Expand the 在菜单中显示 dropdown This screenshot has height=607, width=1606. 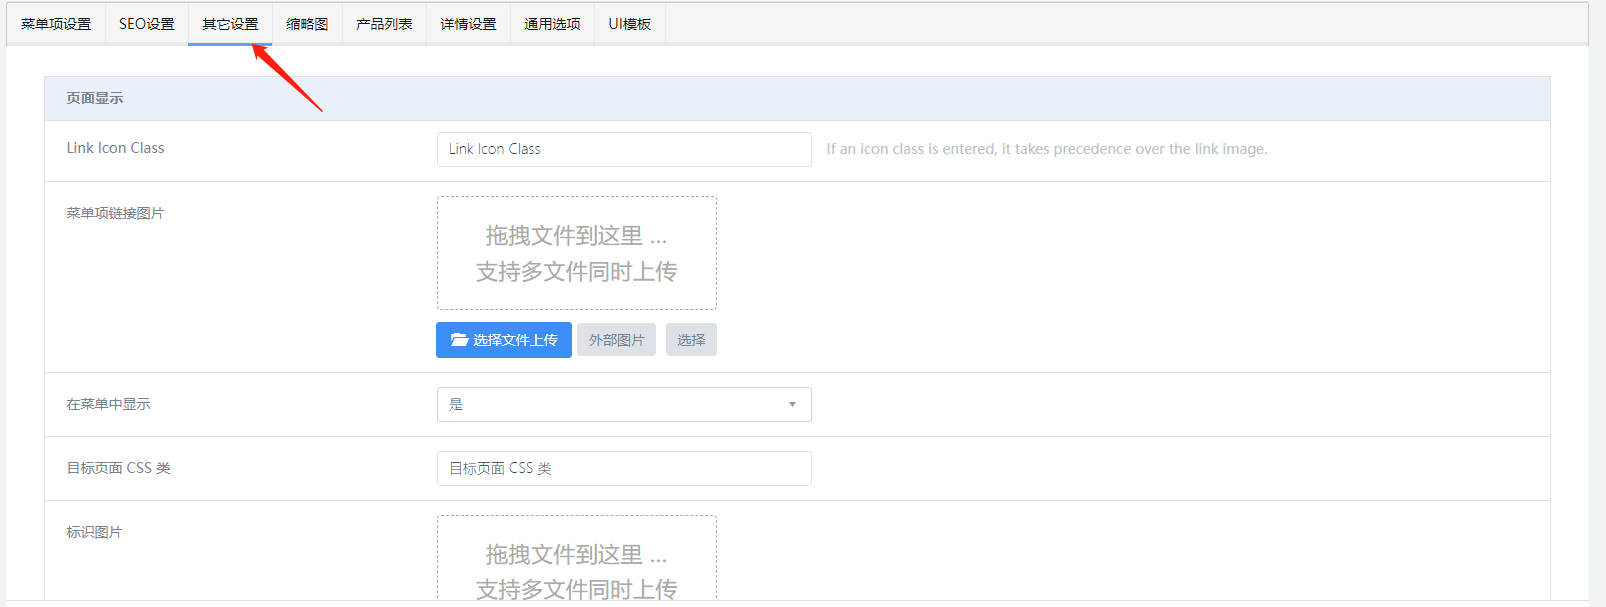pos(623,404)
